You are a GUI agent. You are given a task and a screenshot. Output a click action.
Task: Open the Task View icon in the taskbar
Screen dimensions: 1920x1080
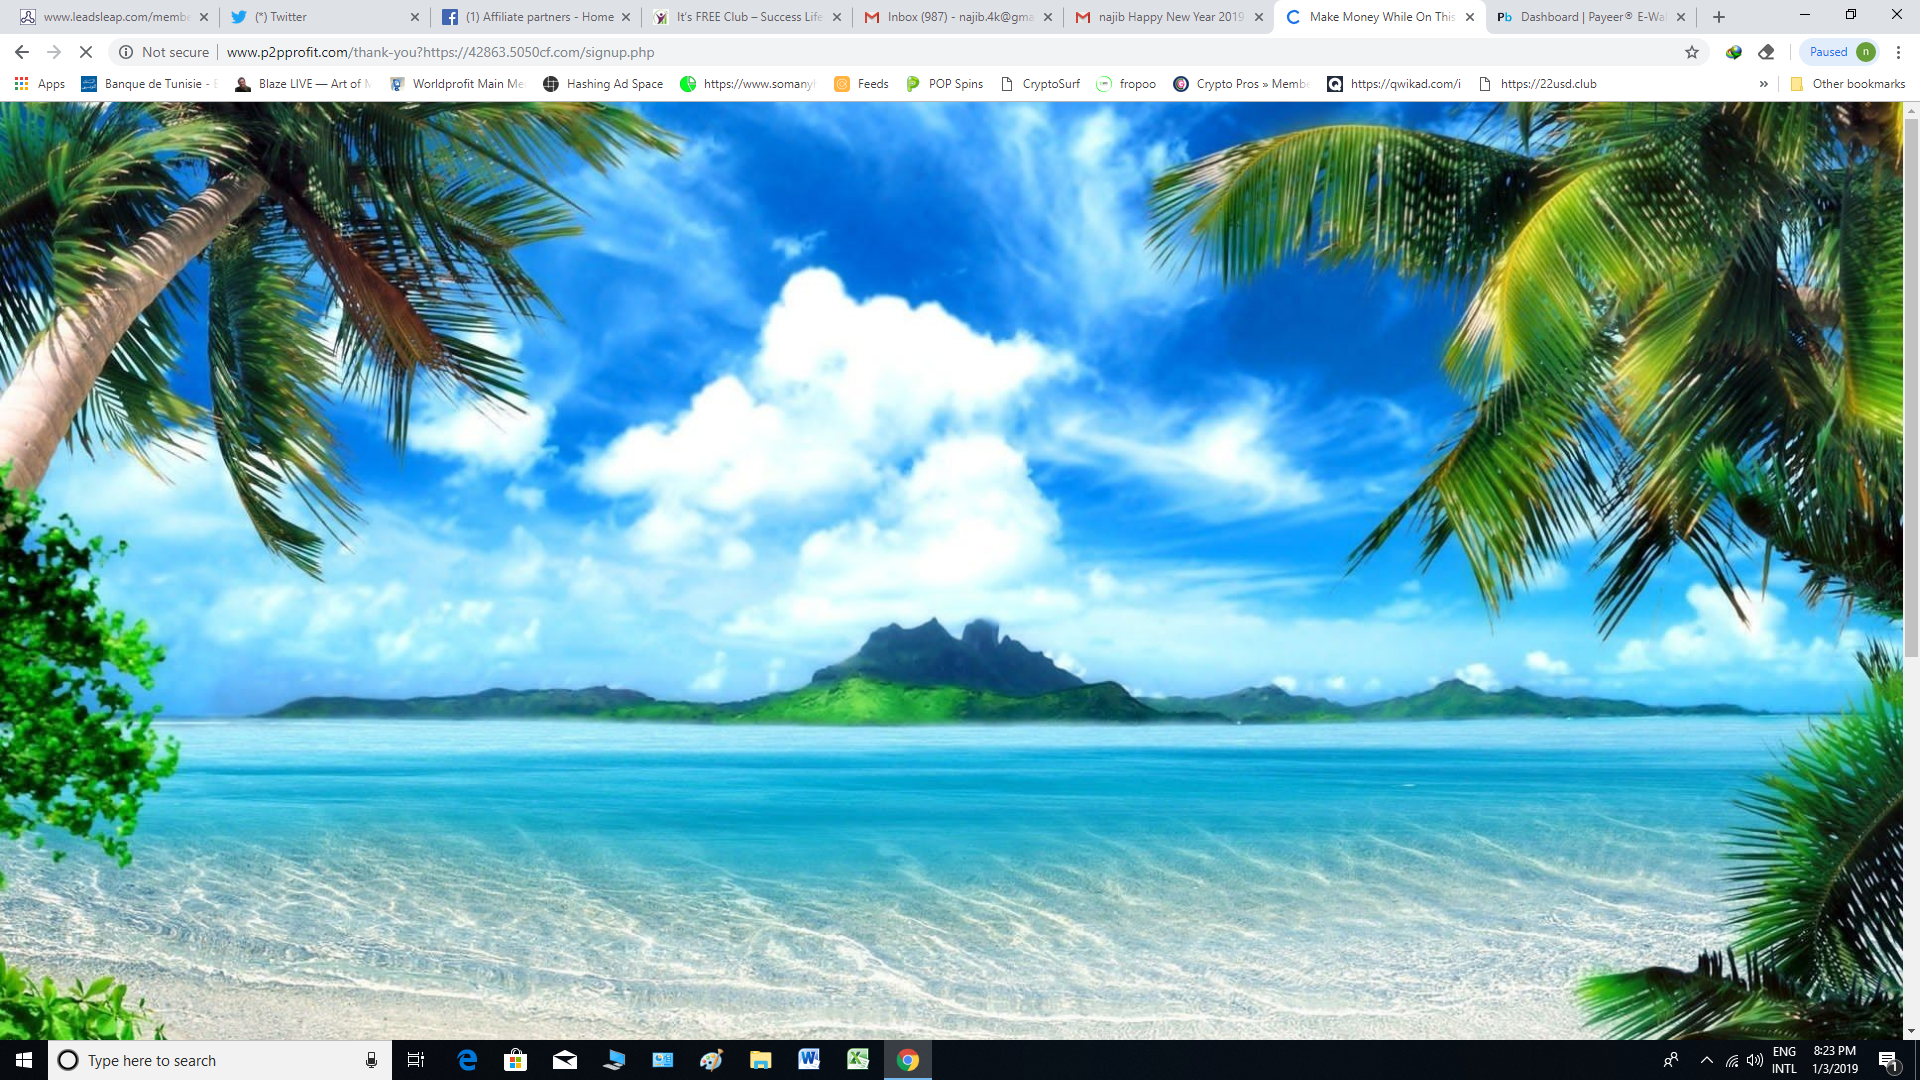[416, 1060]
